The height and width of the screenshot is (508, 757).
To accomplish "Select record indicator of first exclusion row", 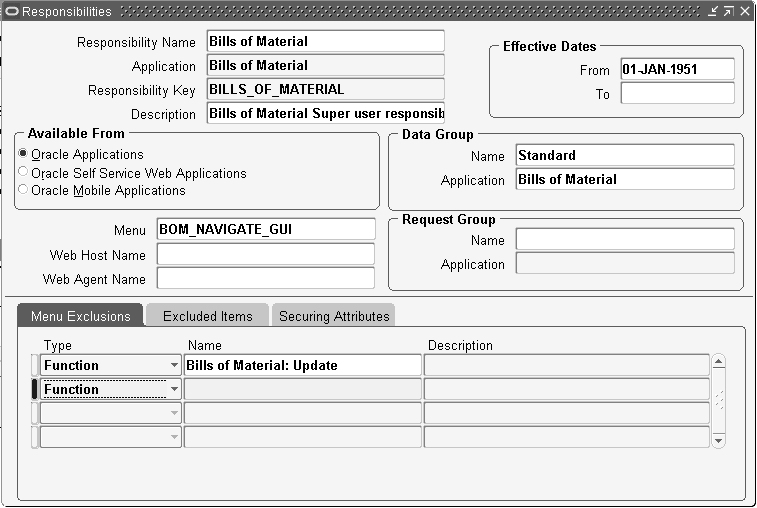I will [34, 366].
